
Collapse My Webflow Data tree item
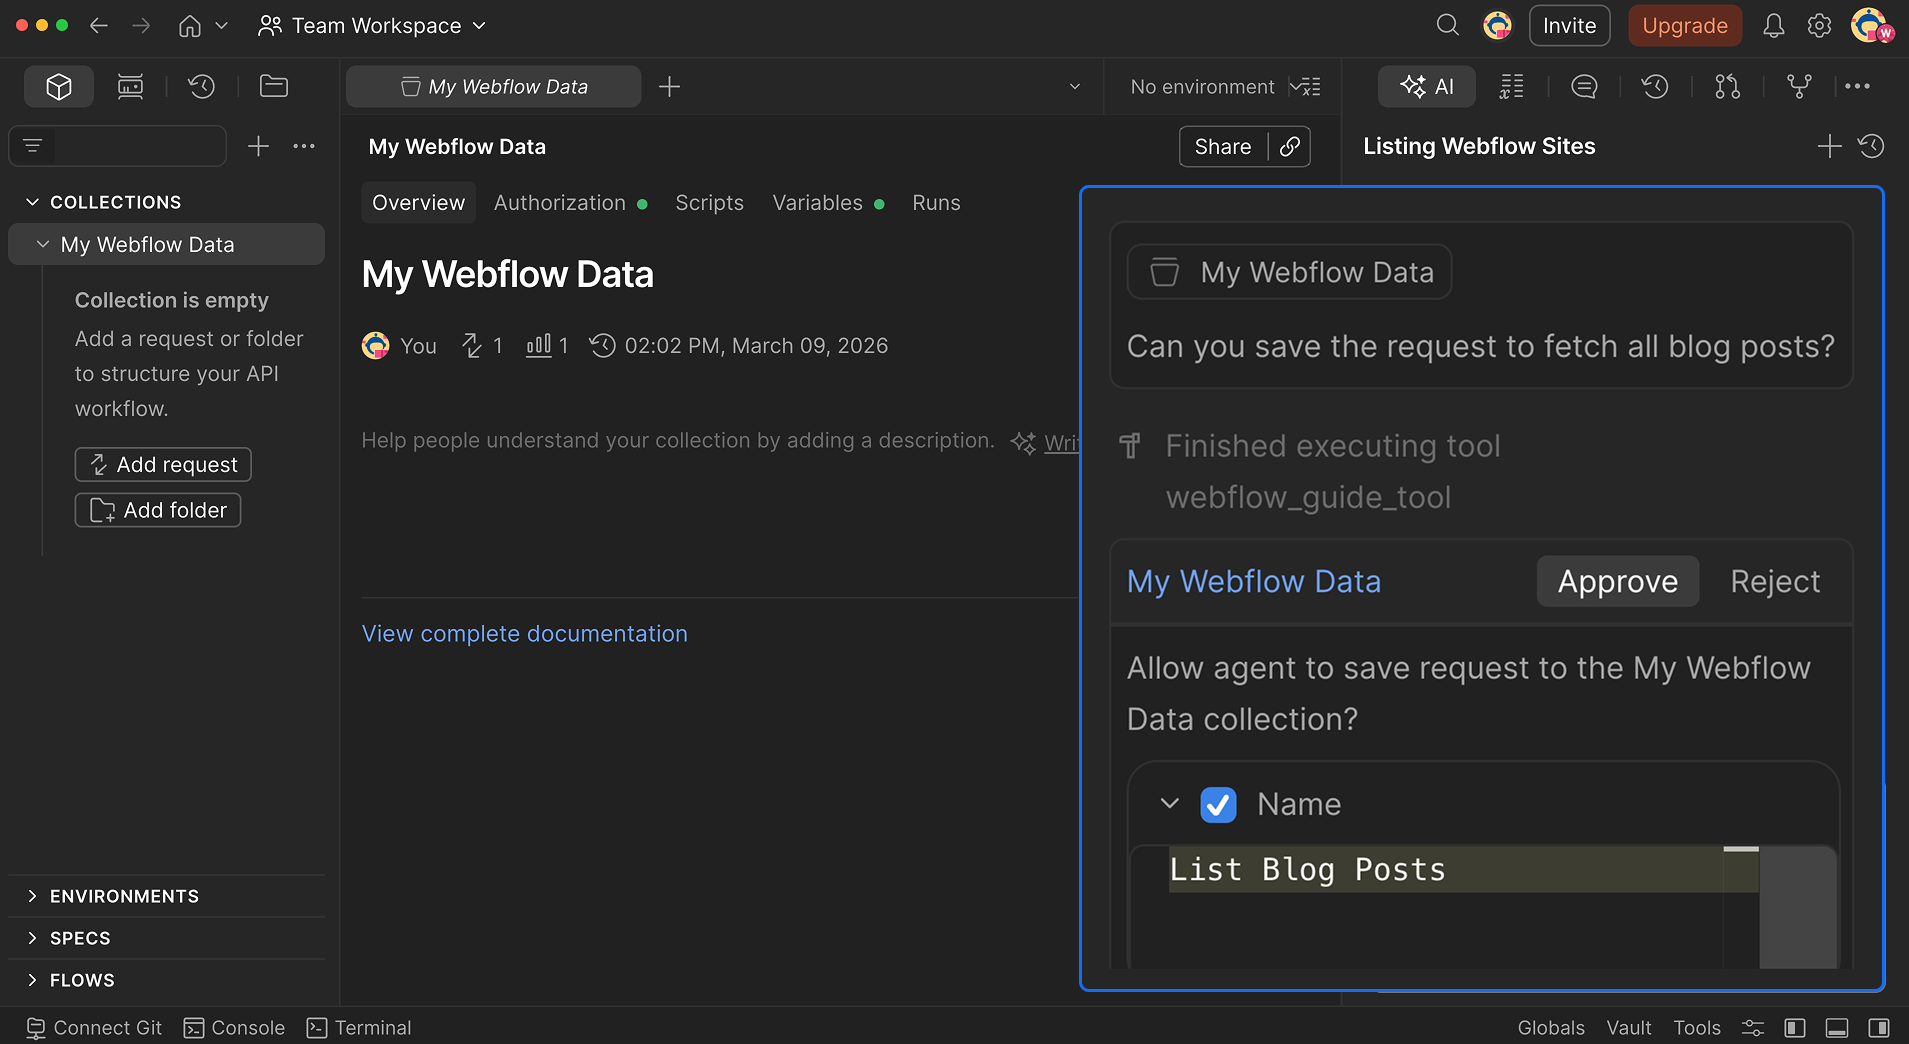click(x=43, y=244)
